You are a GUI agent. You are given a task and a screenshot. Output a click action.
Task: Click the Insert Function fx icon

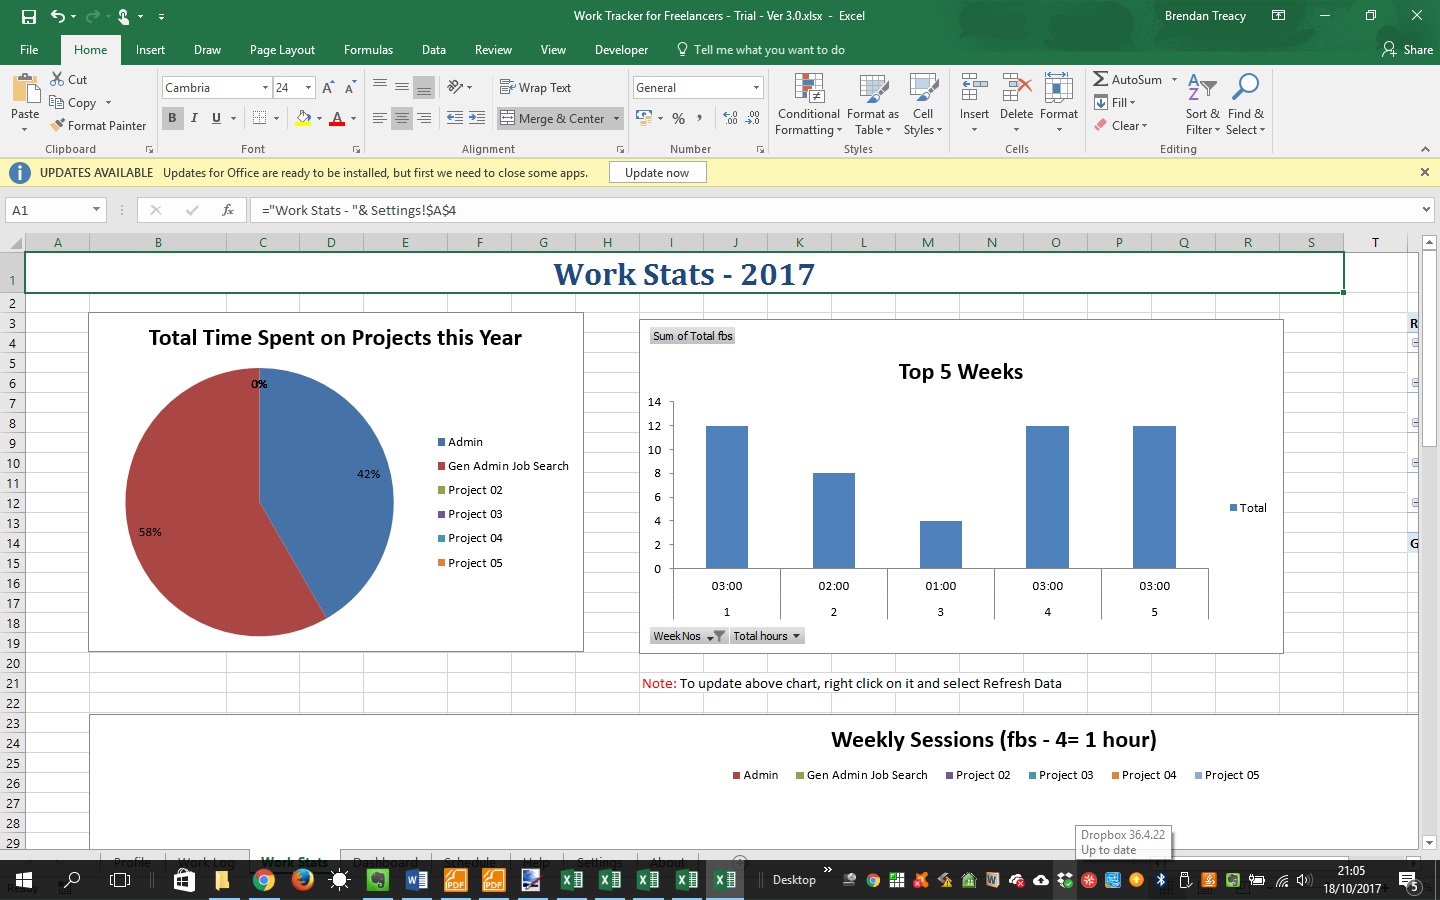[x=228, y=210]
